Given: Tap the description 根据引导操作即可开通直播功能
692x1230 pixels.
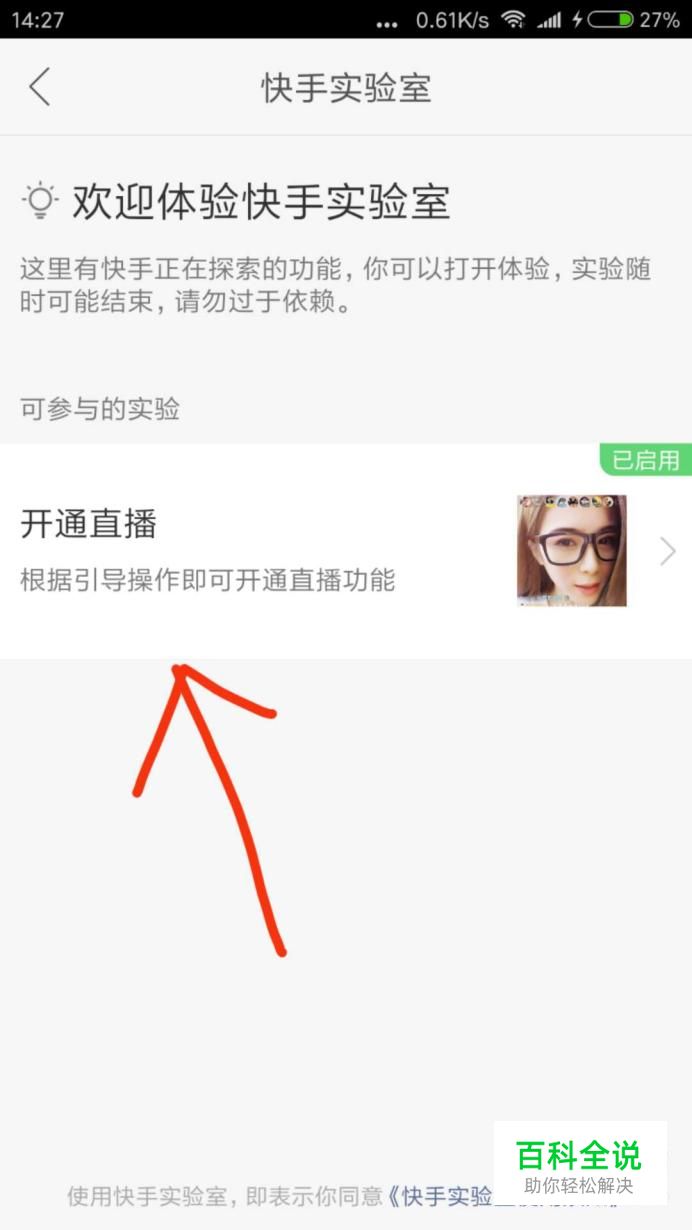Looking at the screenshot, I should 208,579.
